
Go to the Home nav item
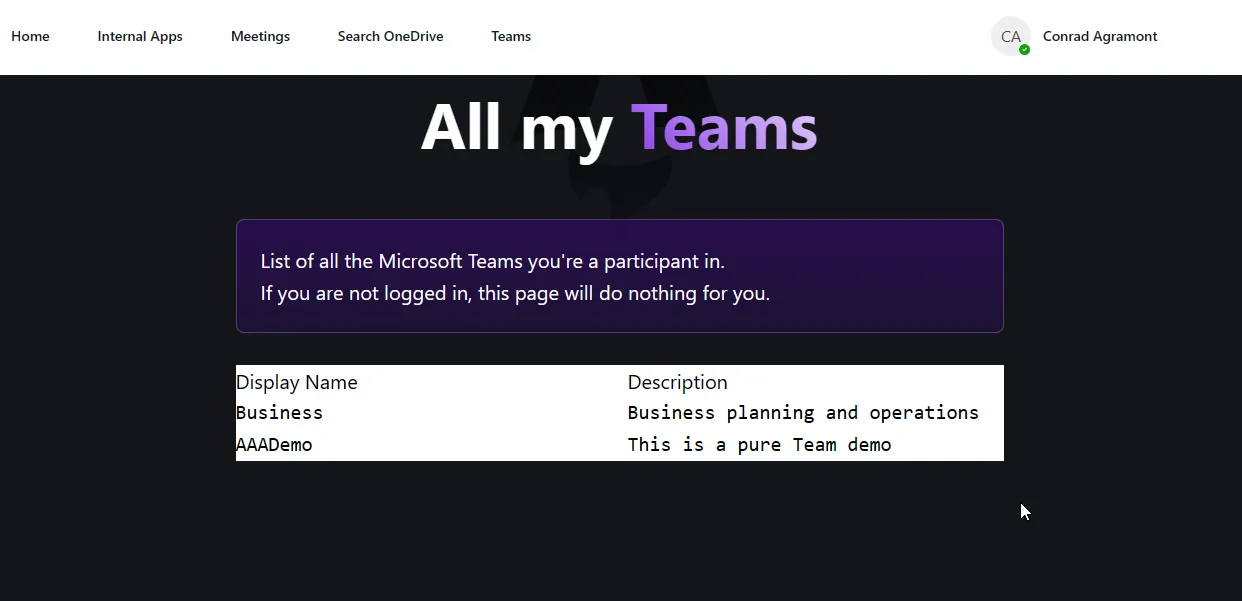coord(30,36)
